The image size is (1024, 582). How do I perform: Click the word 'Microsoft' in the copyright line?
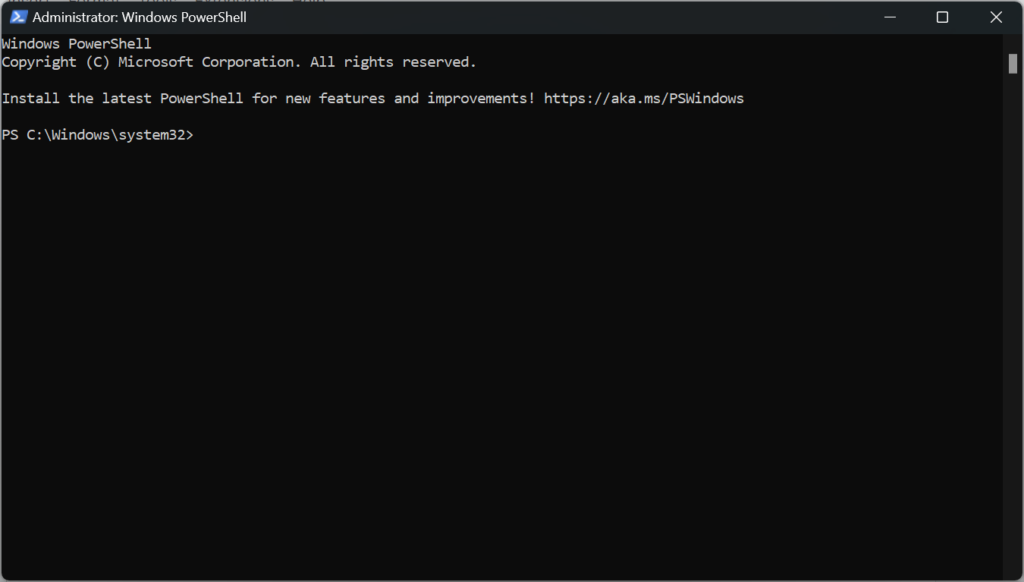[155, 62]
